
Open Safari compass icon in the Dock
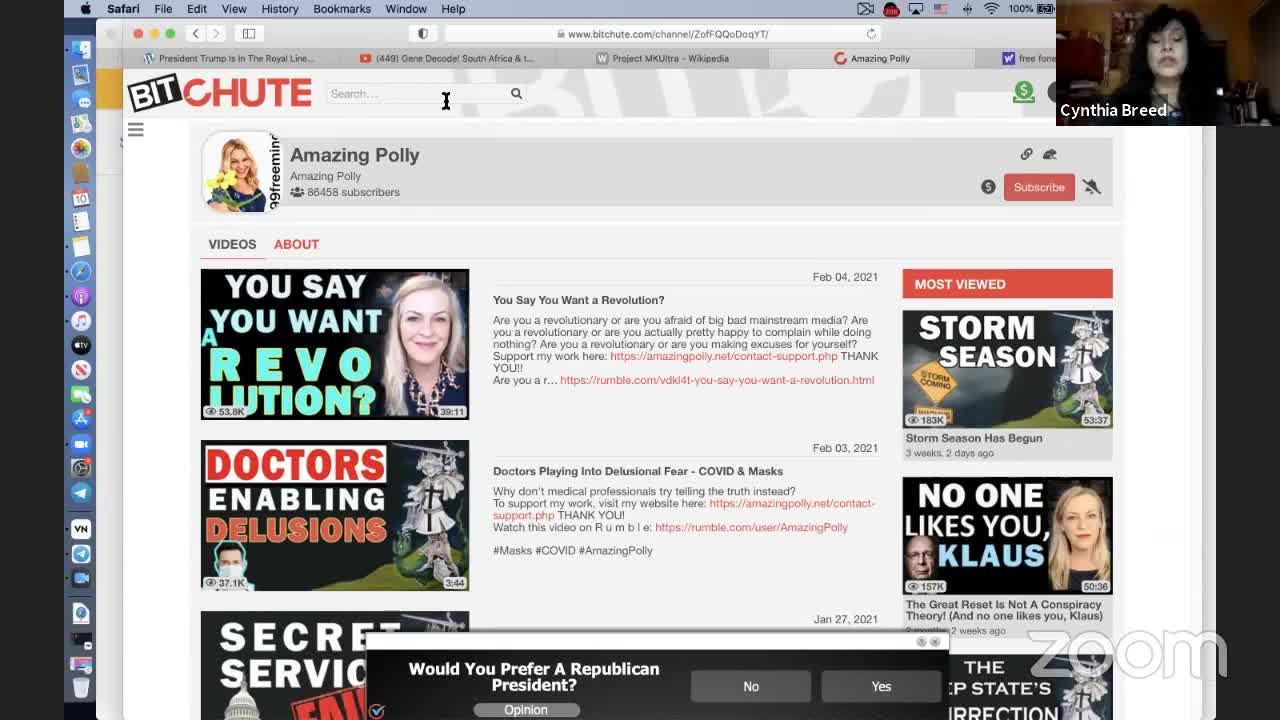81,272
